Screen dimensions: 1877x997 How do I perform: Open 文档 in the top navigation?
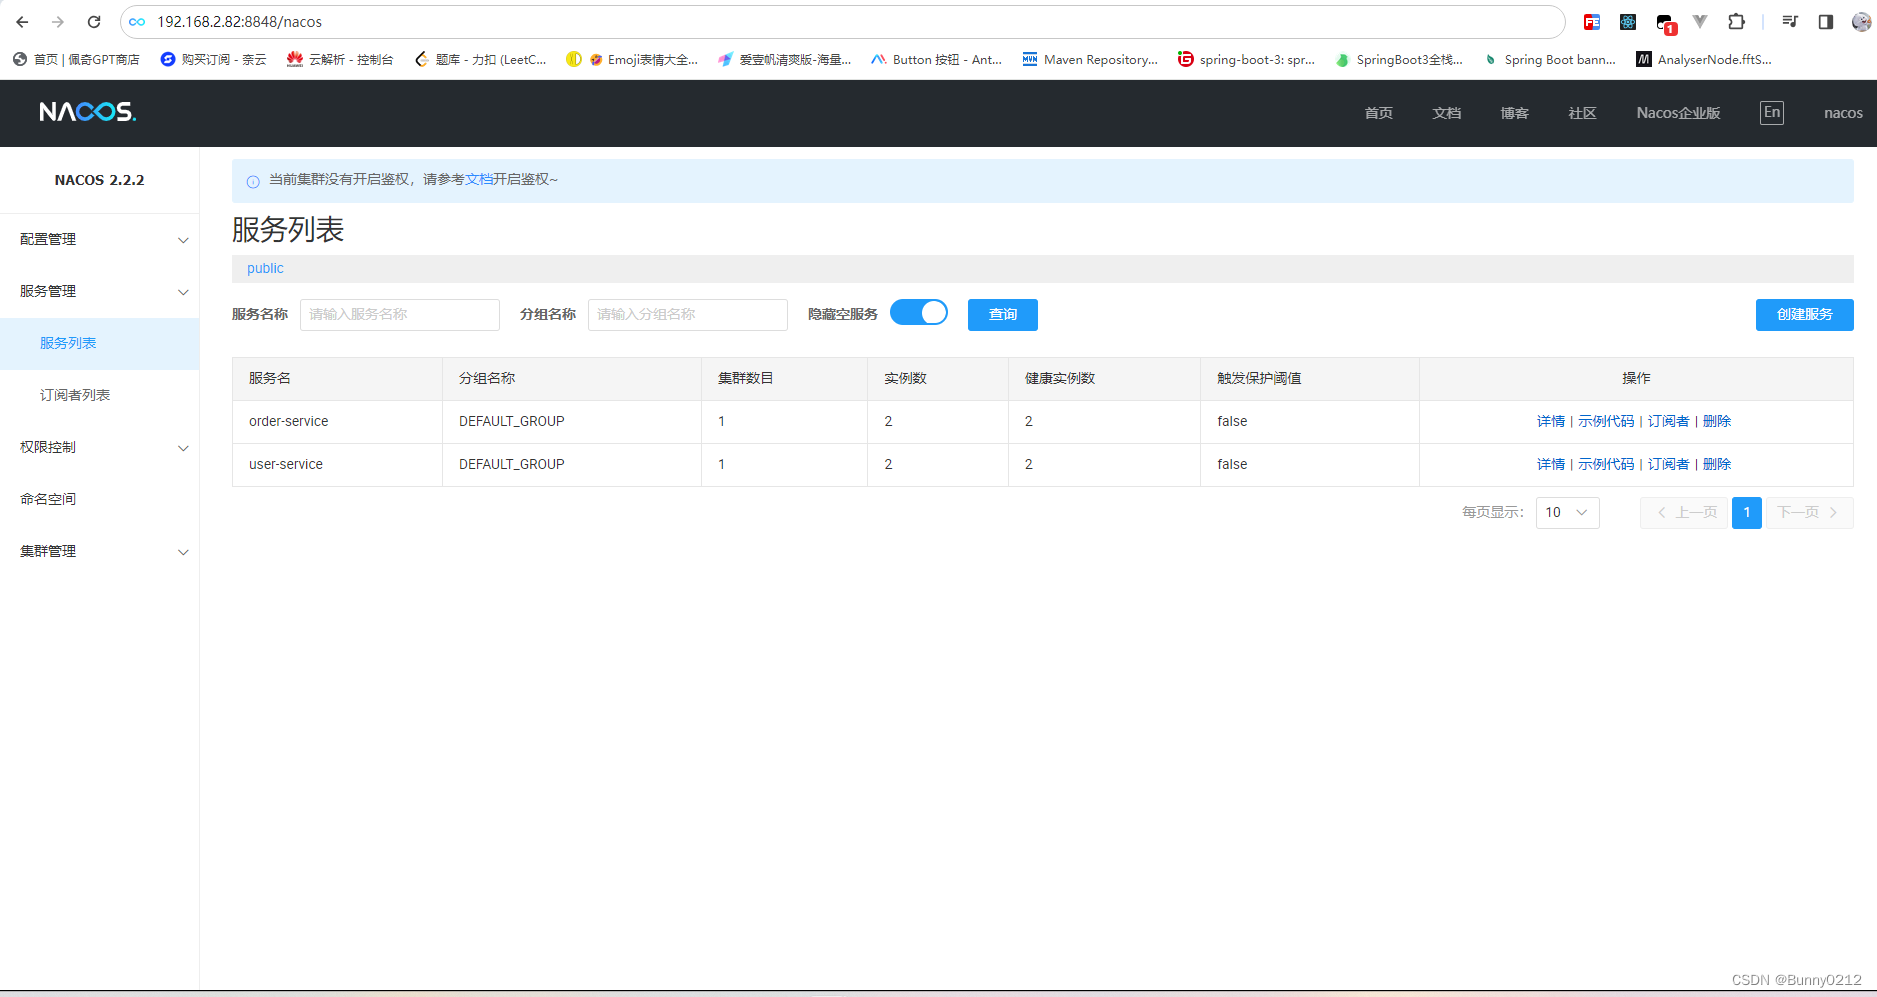click(x=1447, y=113)
